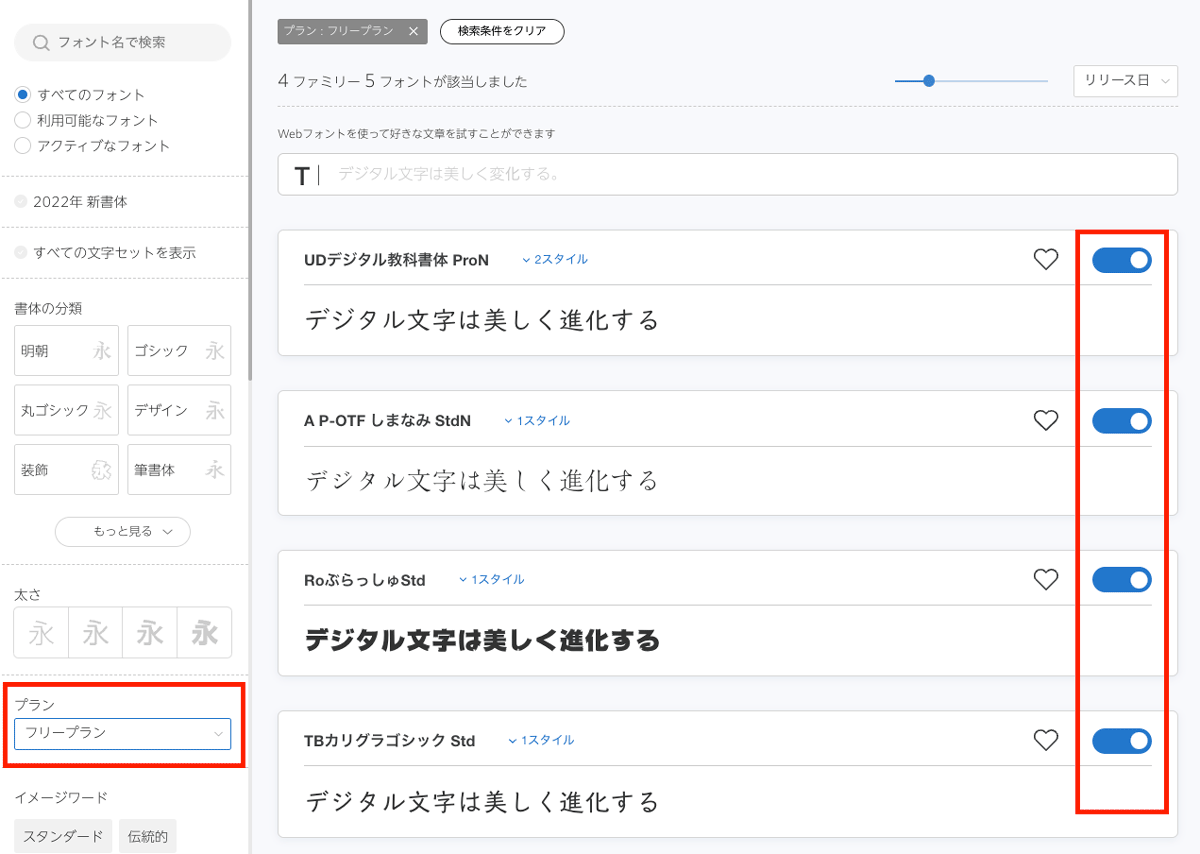Image resolution: width=1200 pixels, height=854 pixels.
Task: Click RoぶらっしゅStd bold sample preview text
Action: [482, 640]
